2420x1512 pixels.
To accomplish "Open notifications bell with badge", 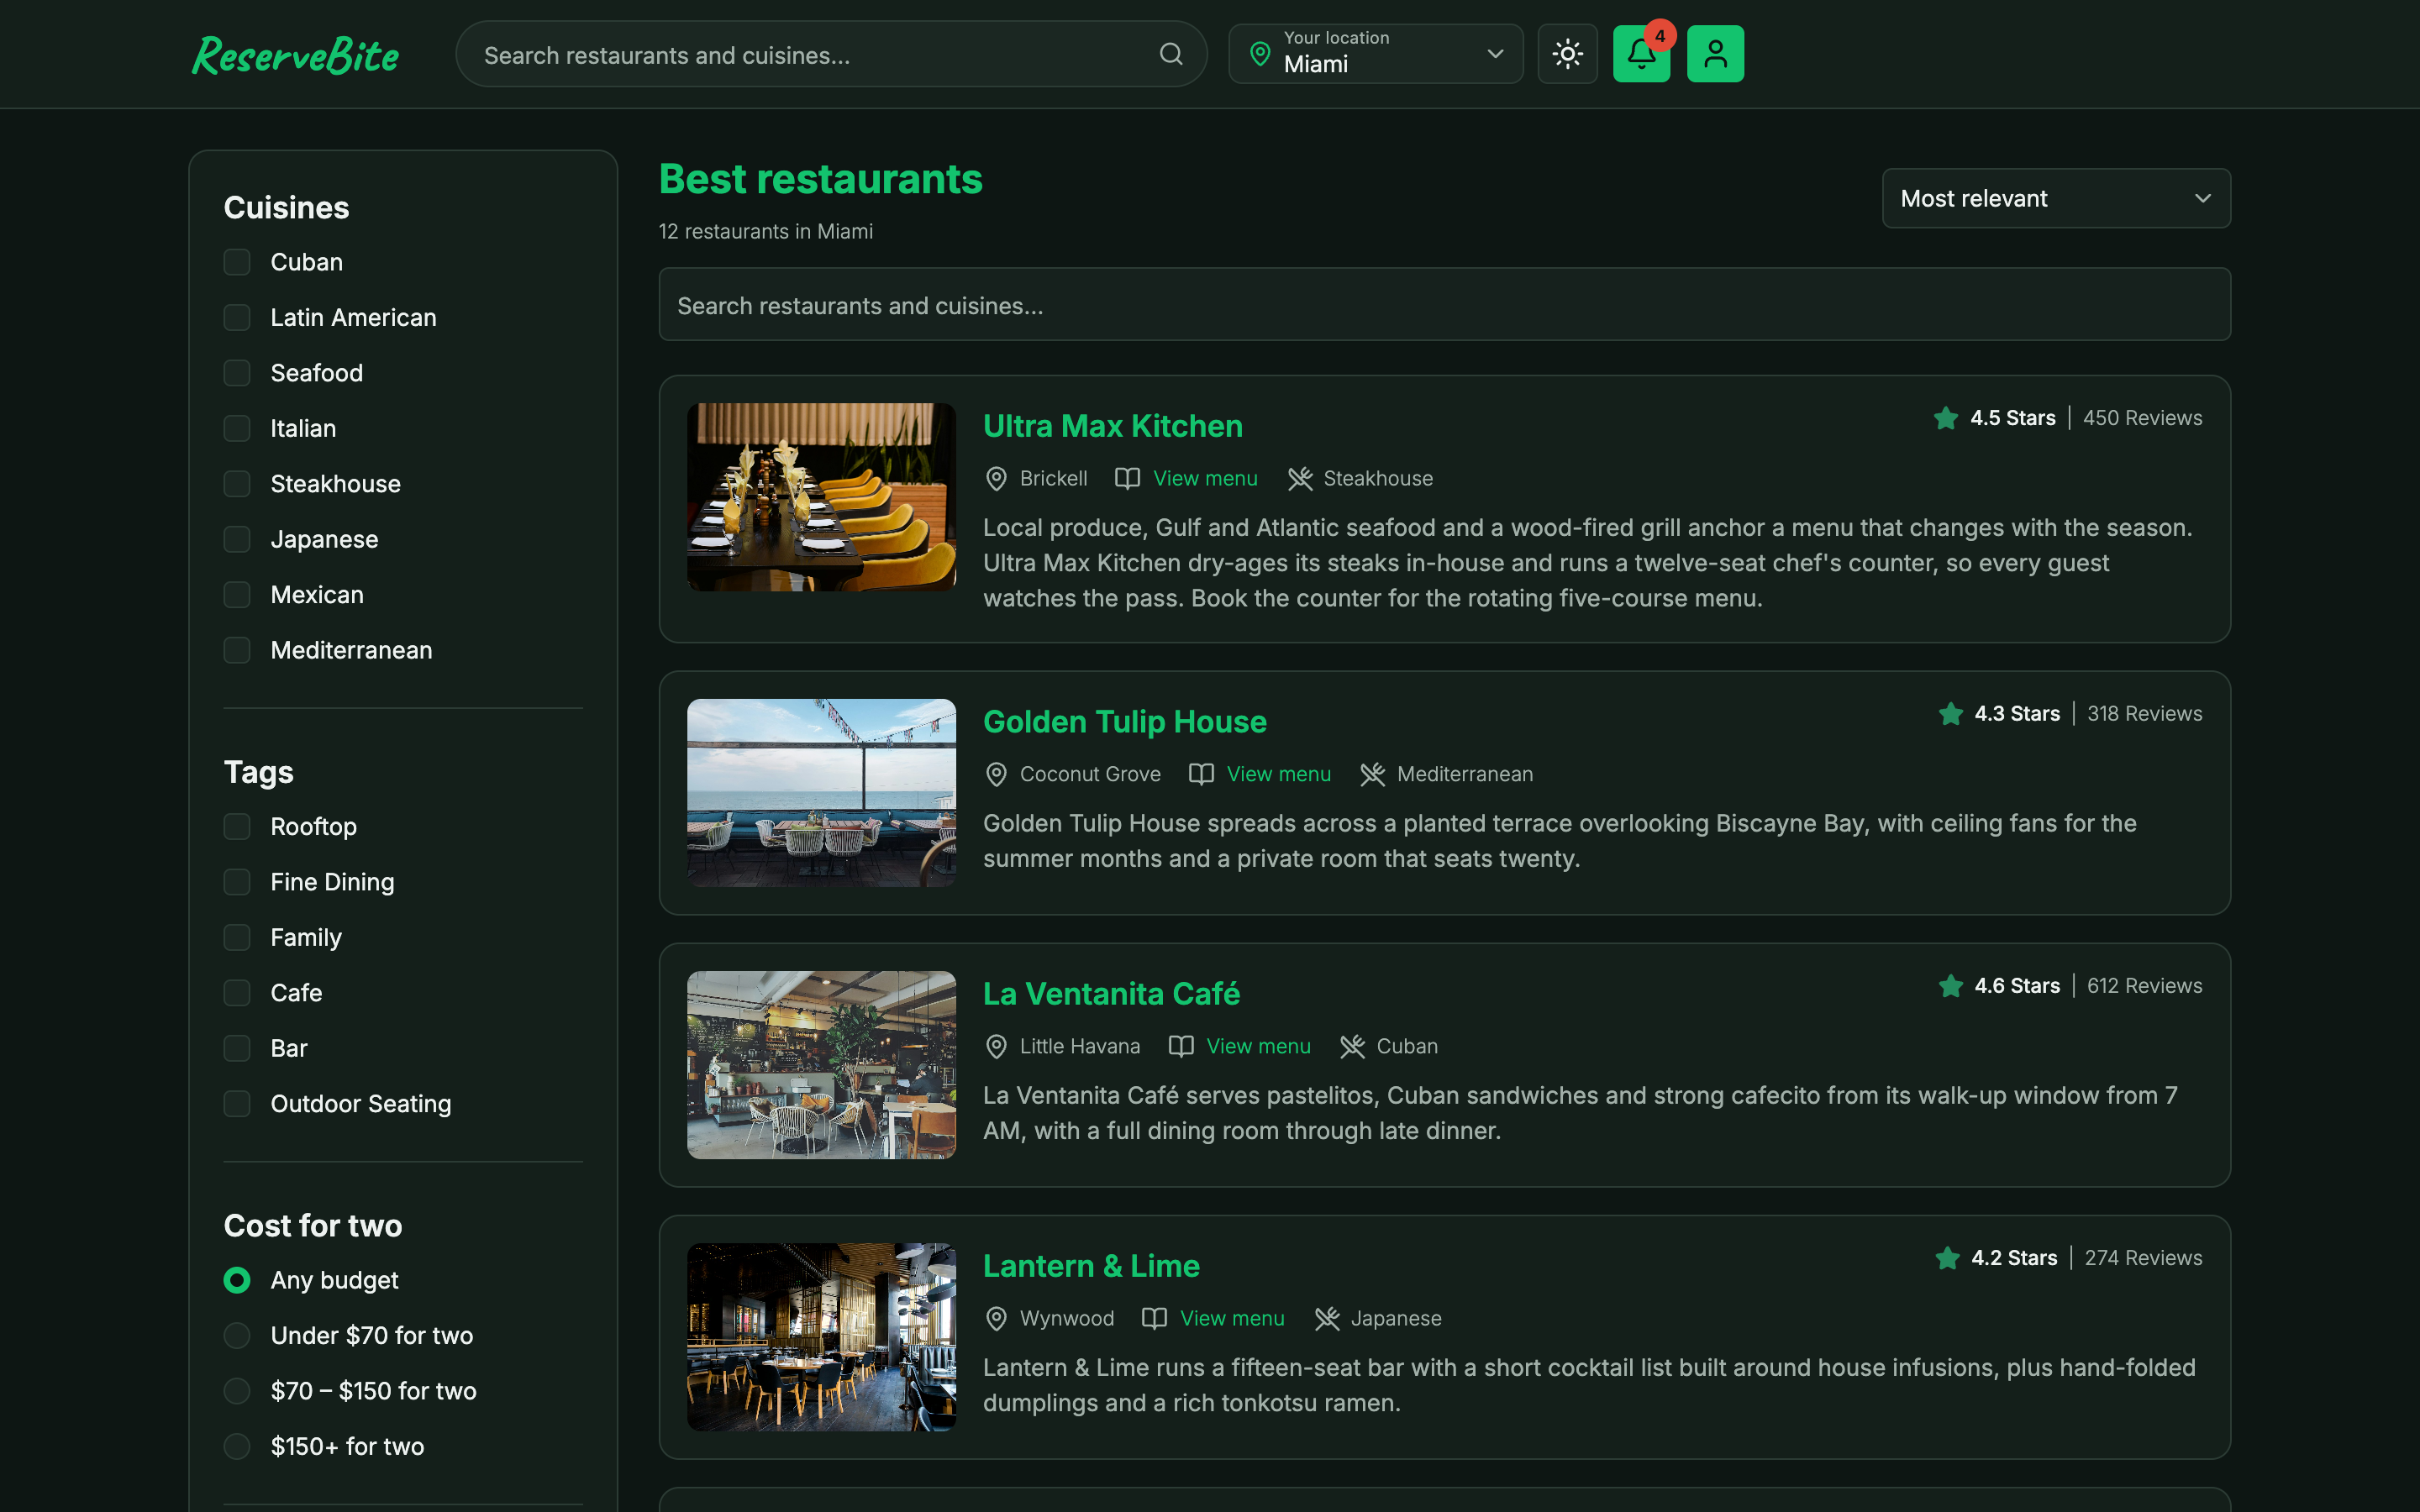I will tap(1641, 54).
